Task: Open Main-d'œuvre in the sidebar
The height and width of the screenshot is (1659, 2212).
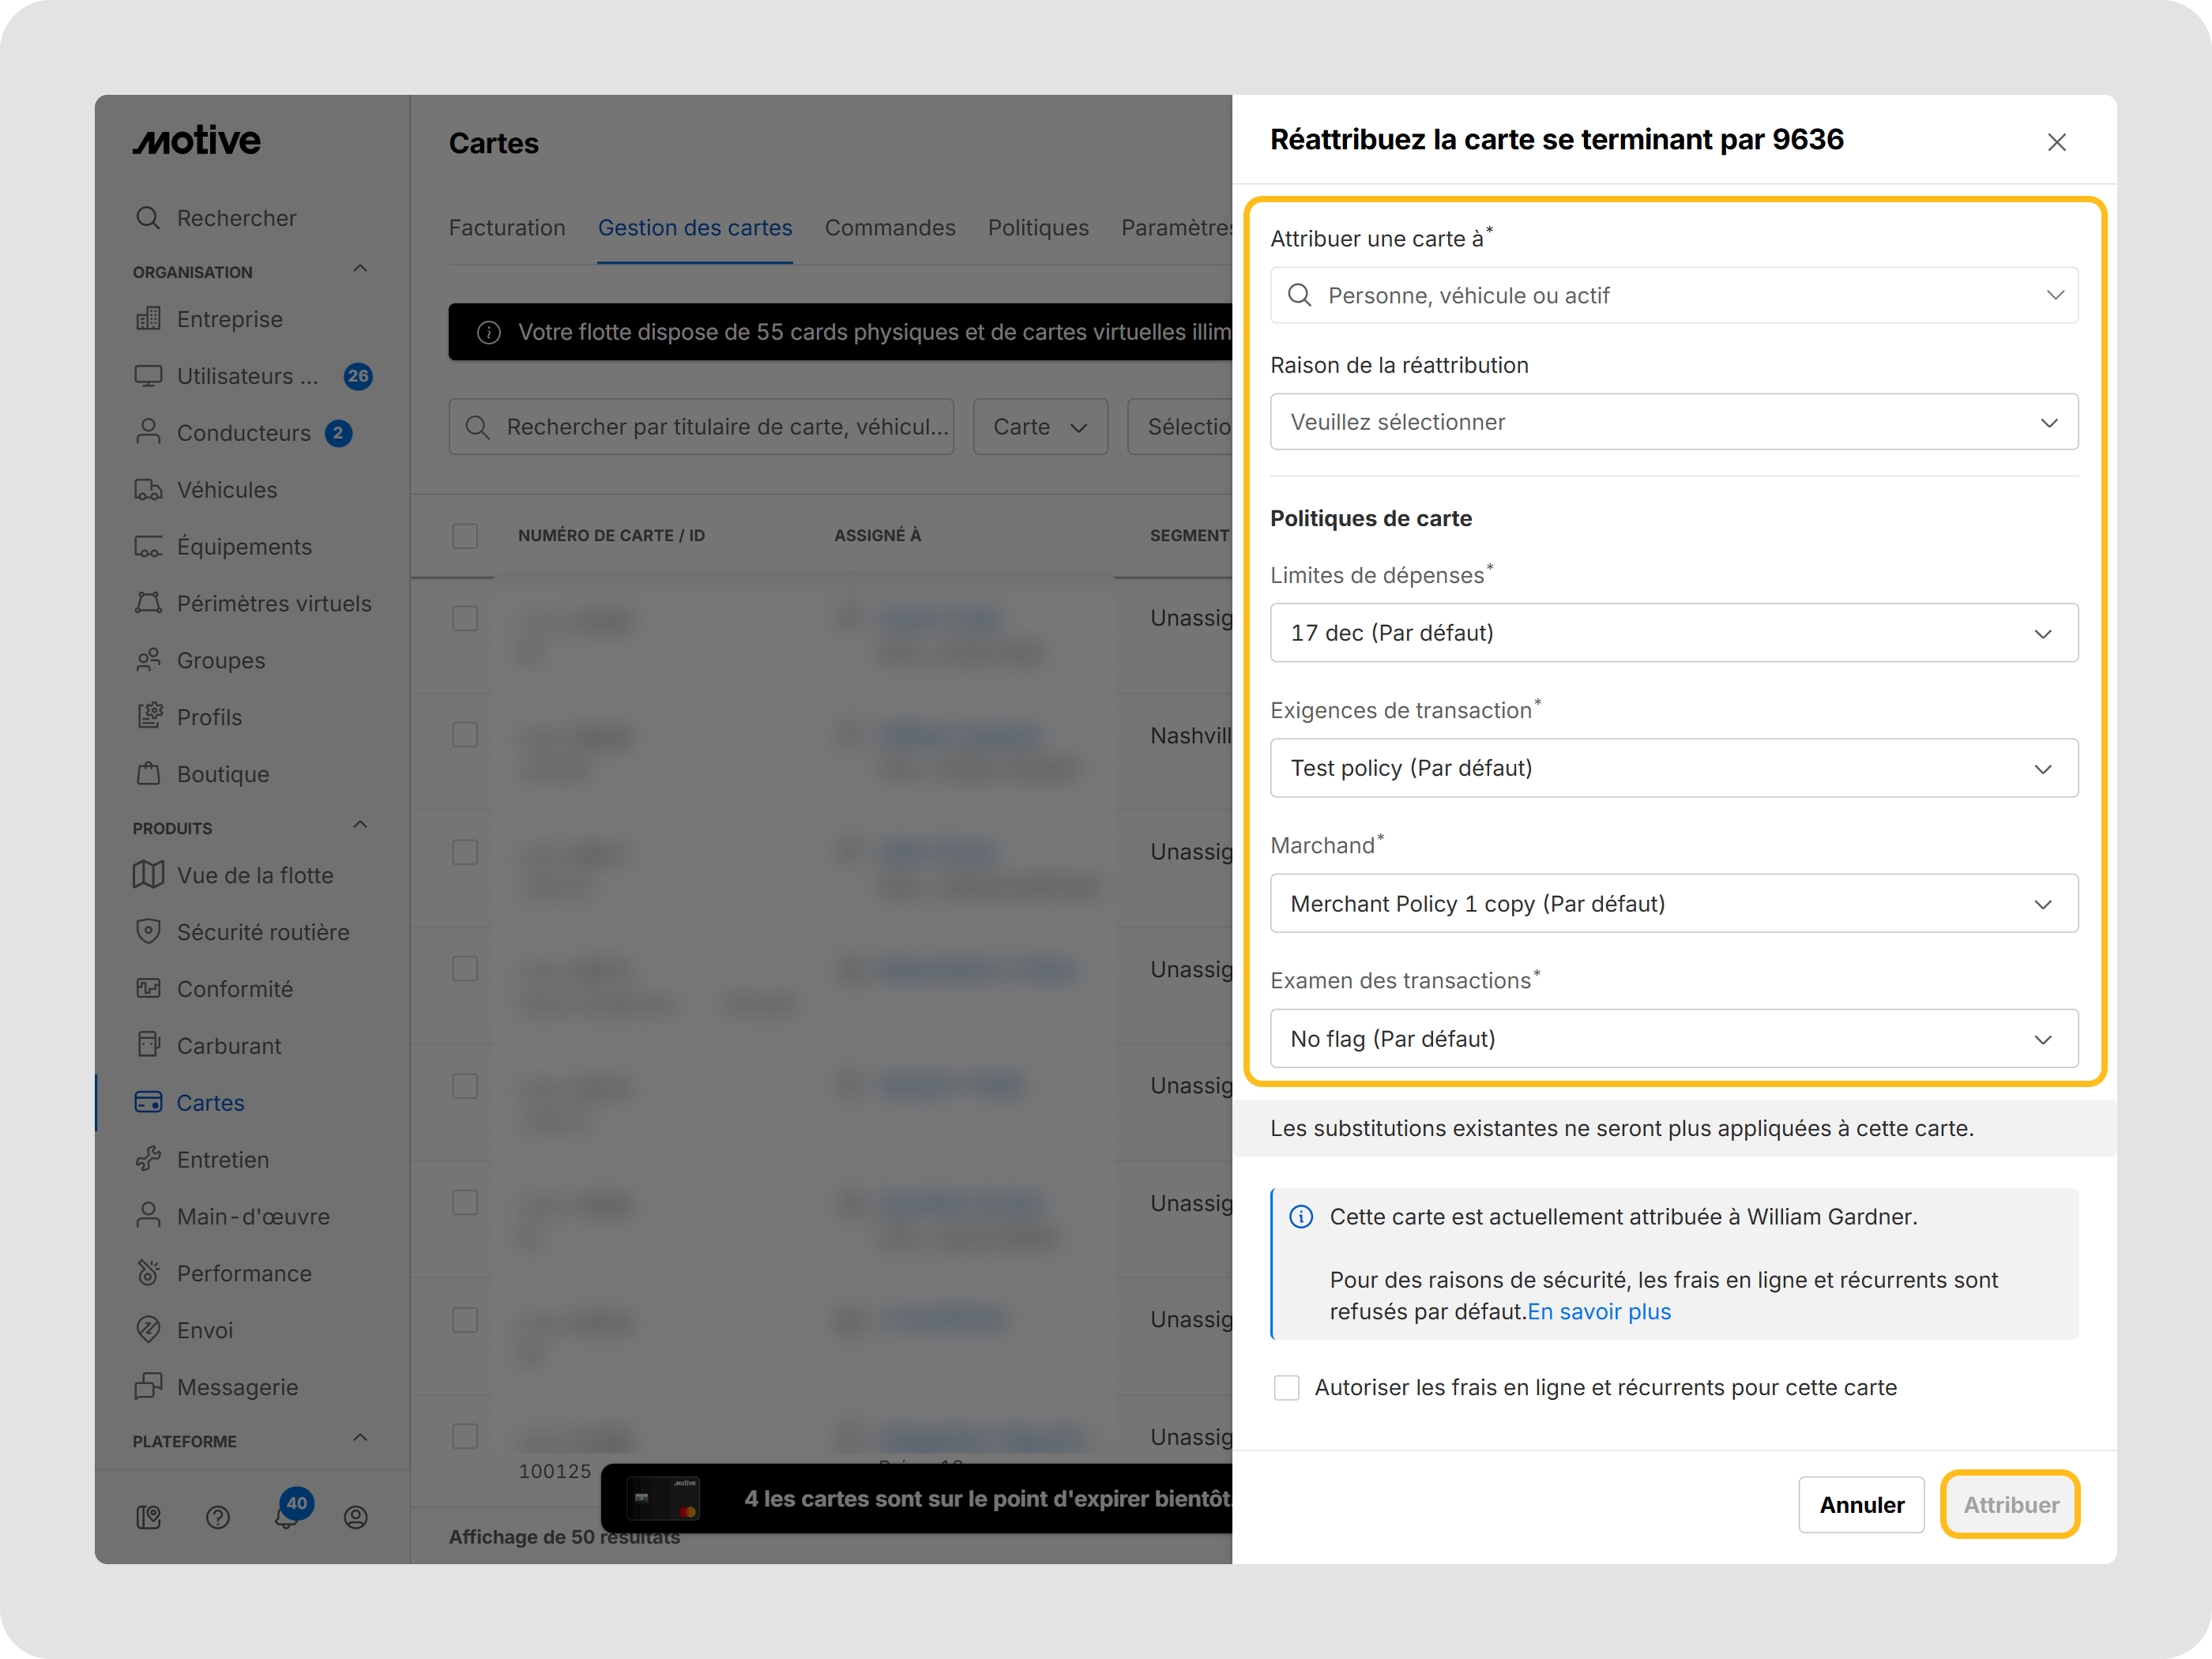Action: pyautogui.click(x=232, y=1217)
